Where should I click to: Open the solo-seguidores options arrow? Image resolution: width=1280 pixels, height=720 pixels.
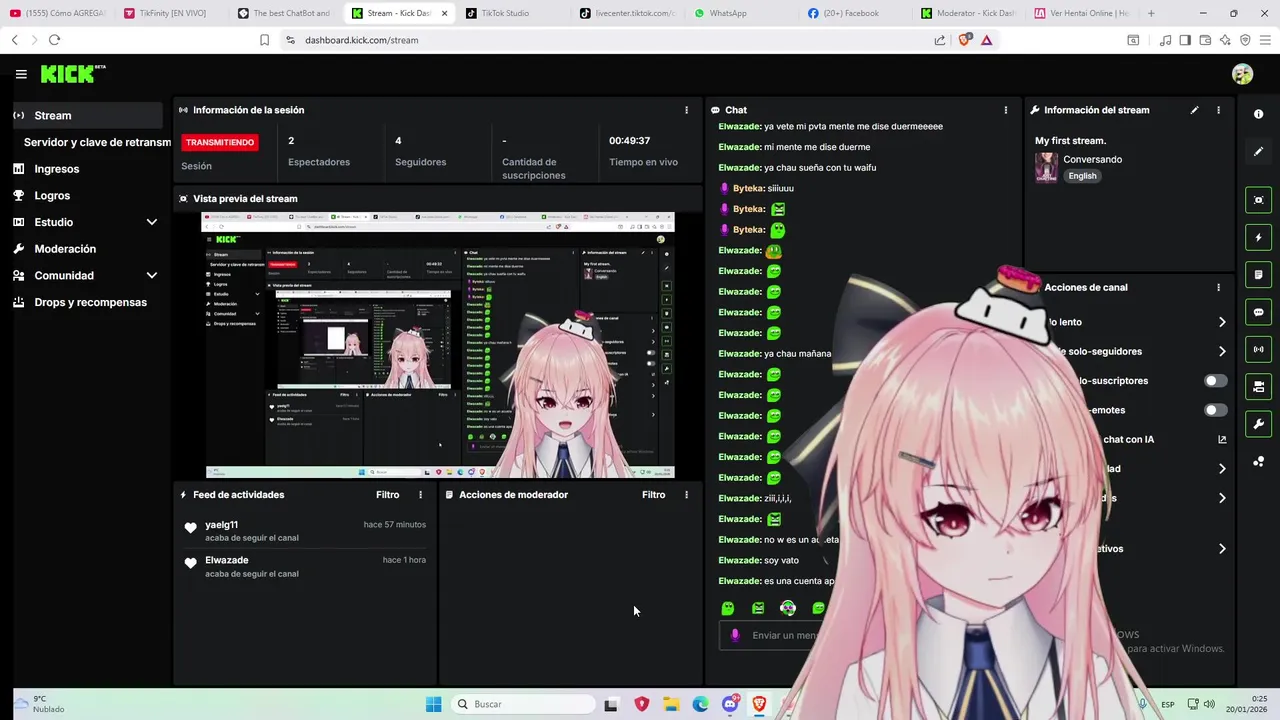point(1222,351)
